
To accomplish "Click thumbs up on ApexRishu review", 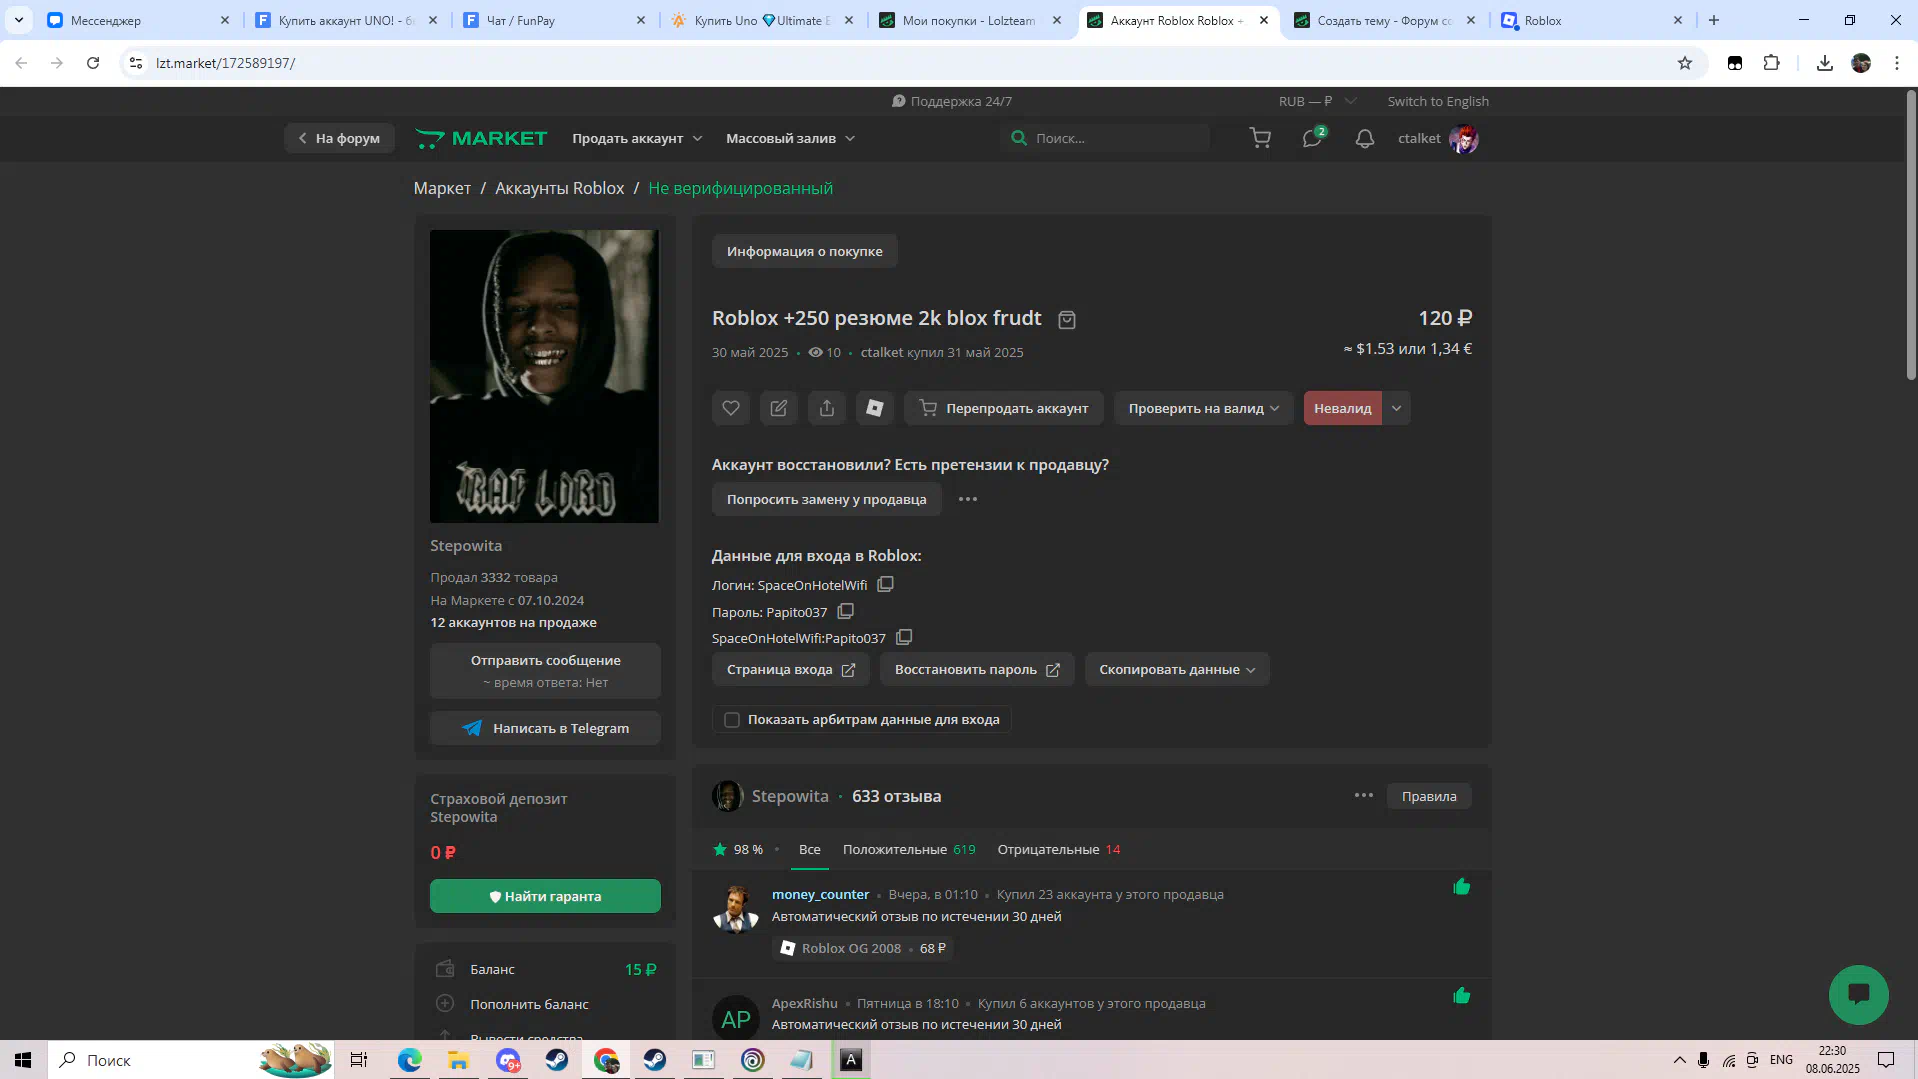I will (x=1461, y=996).
